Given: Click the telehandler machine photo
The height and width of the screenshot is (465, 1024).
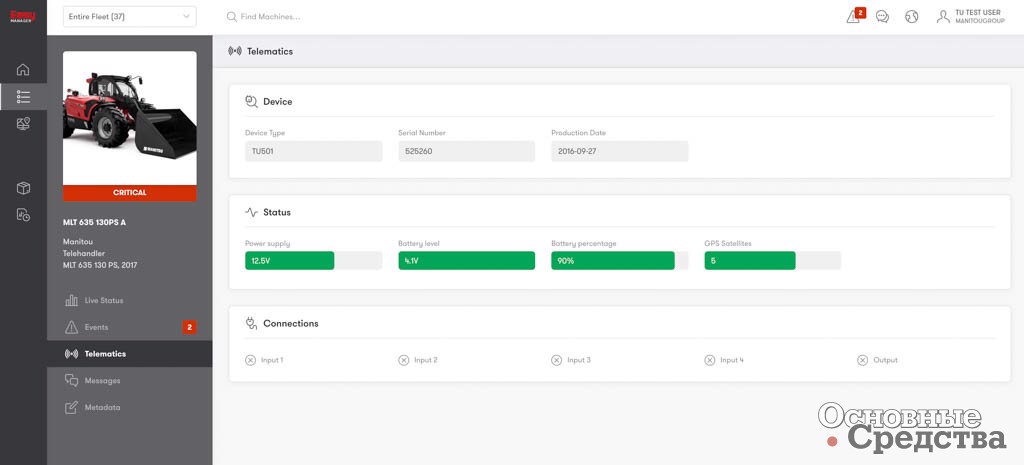Looking at the screenshot, I should [x=129, y=118].
